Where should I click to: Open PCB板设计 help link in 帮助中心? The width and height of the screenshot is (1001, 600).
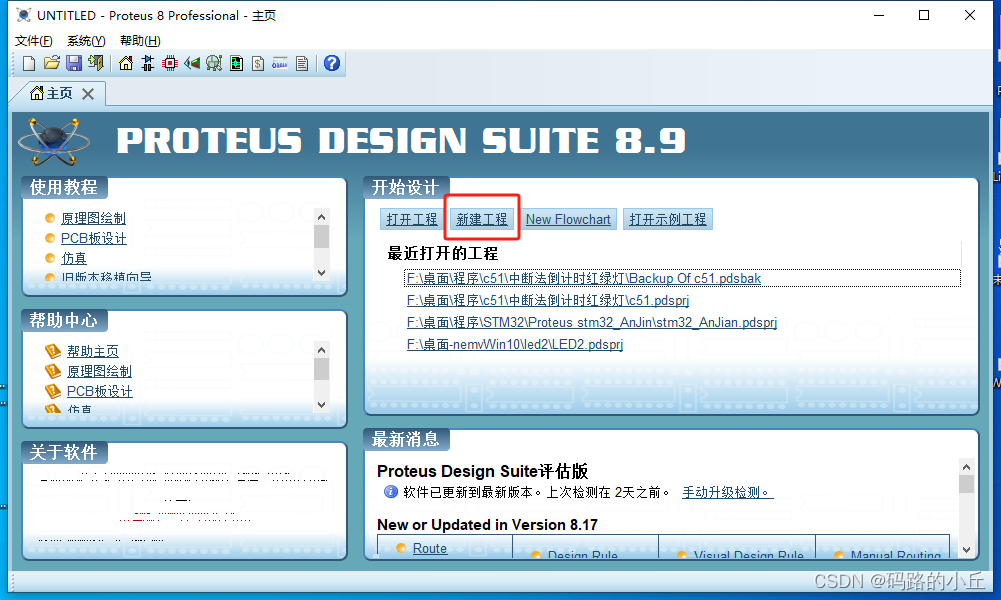coord(100,391)
